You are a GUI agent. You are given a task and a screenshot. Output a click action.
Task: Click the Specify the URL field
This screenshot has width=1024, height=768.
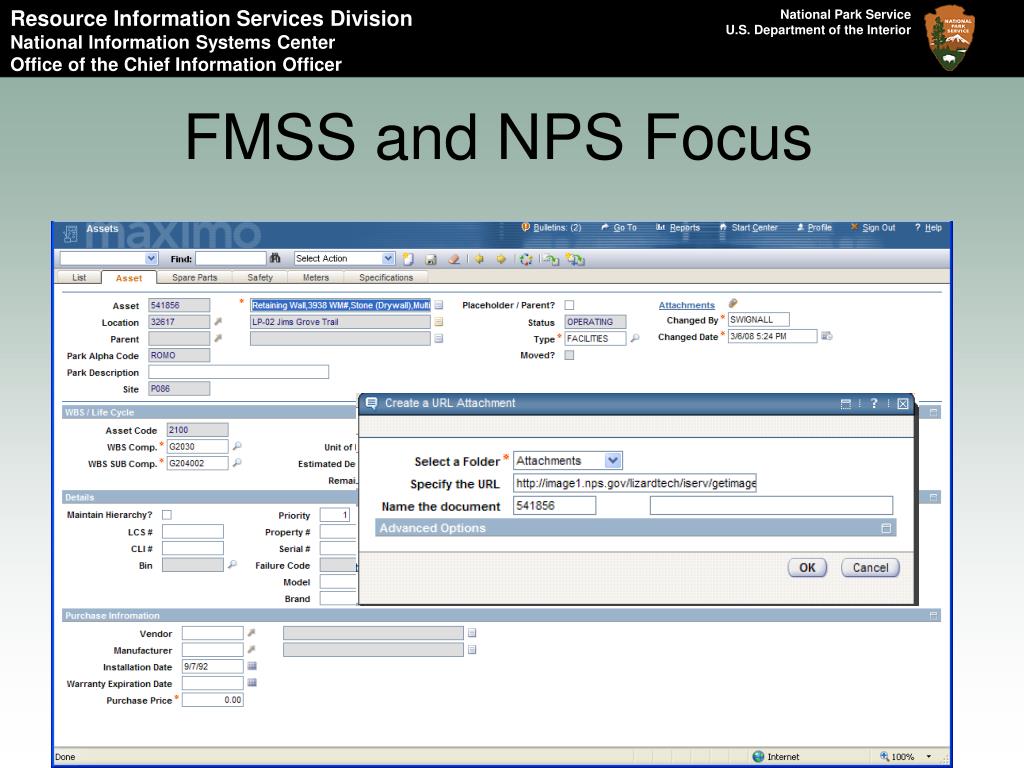[635, 483]
